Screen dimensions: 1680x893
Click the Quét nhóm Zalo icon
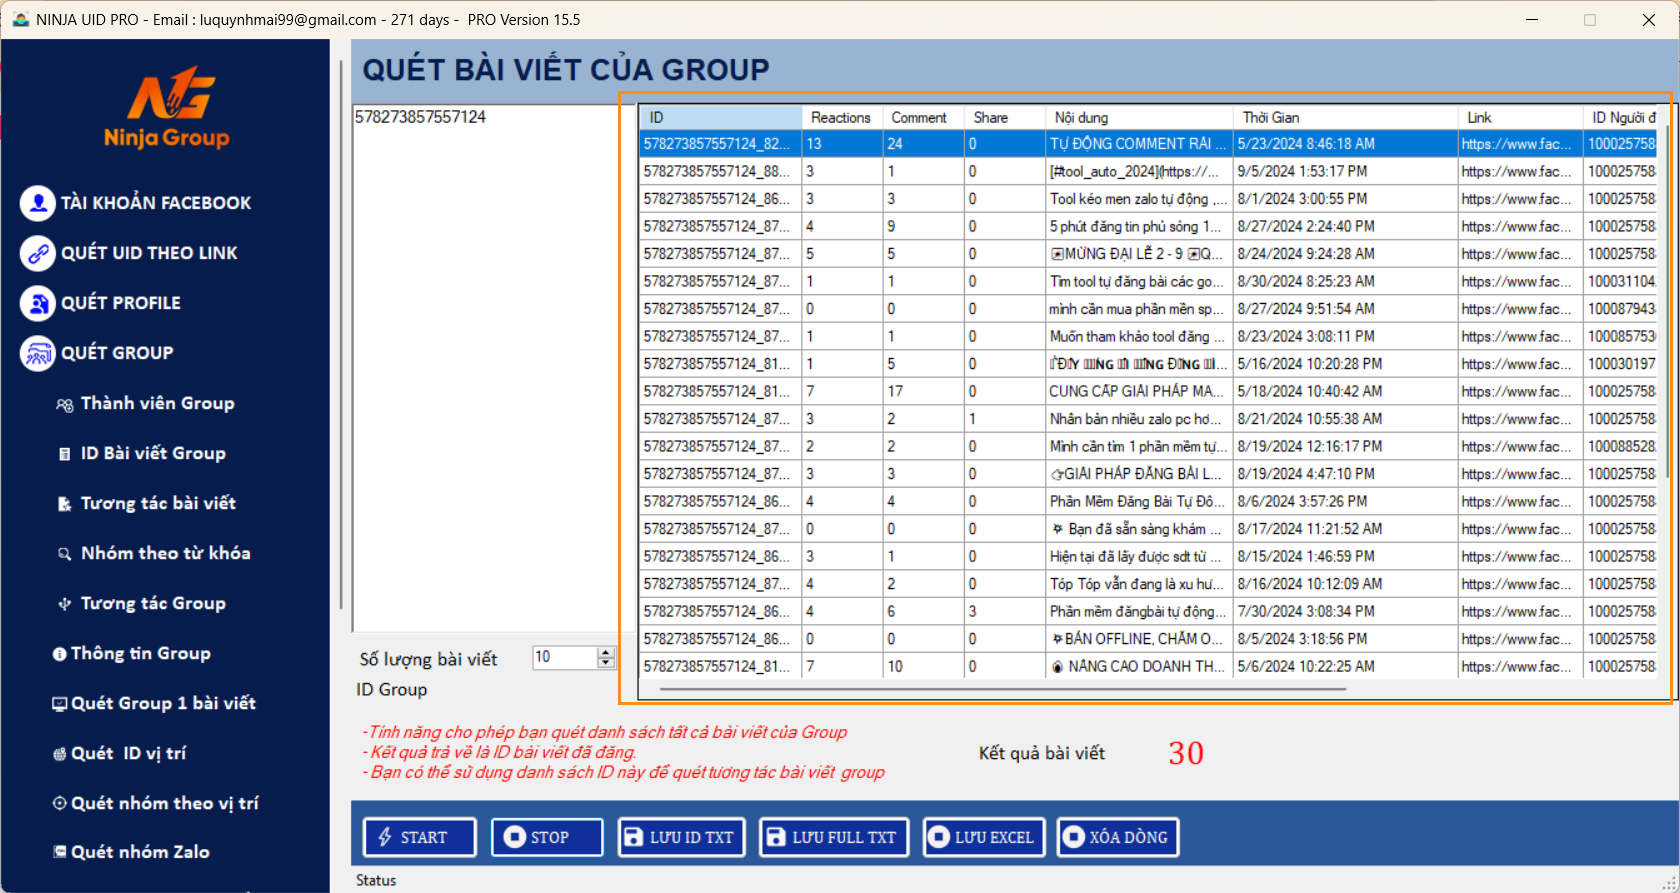click(x=60, y=852)
